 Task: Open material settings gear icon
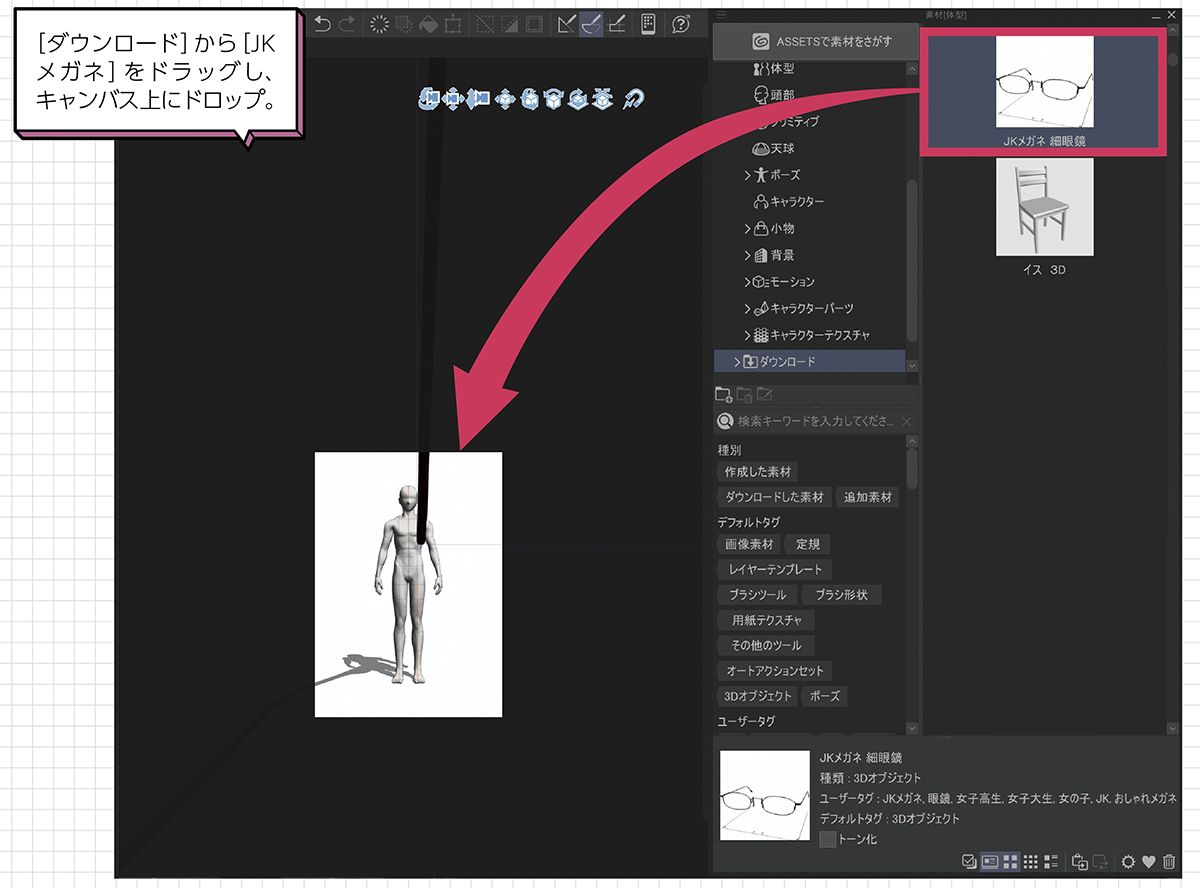click(1128, 861)
